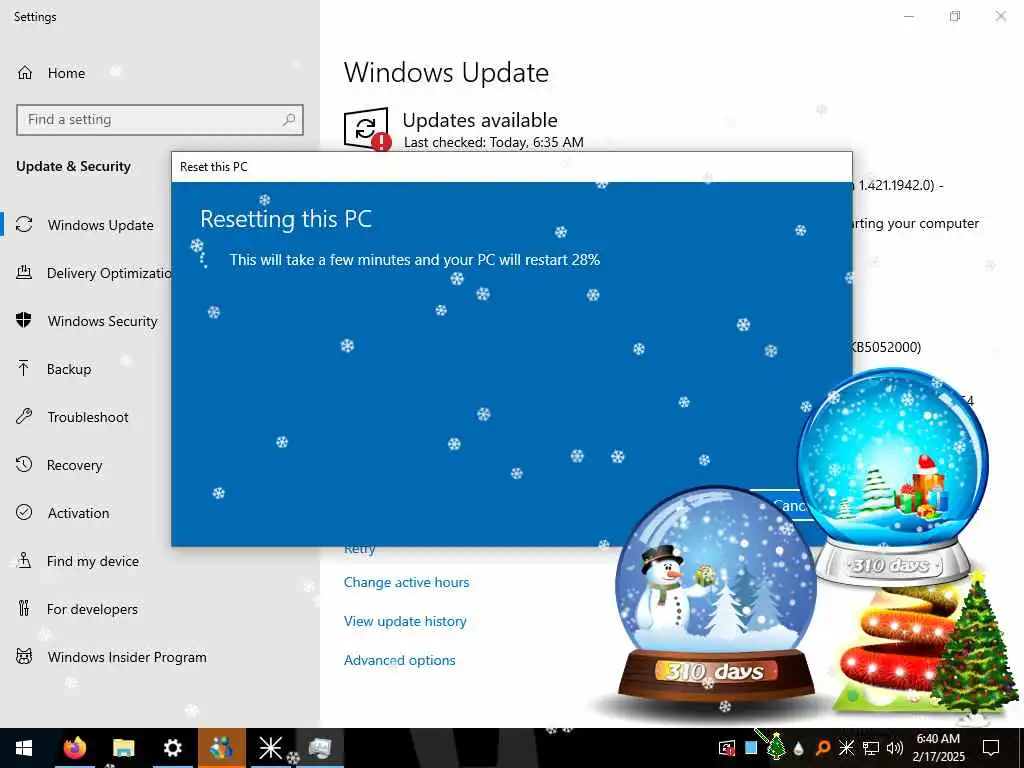Viewport: 1024px width, 768px height.
Task: Switch to Settings gear on the taskbar
Action: click(x=172, y=748)
